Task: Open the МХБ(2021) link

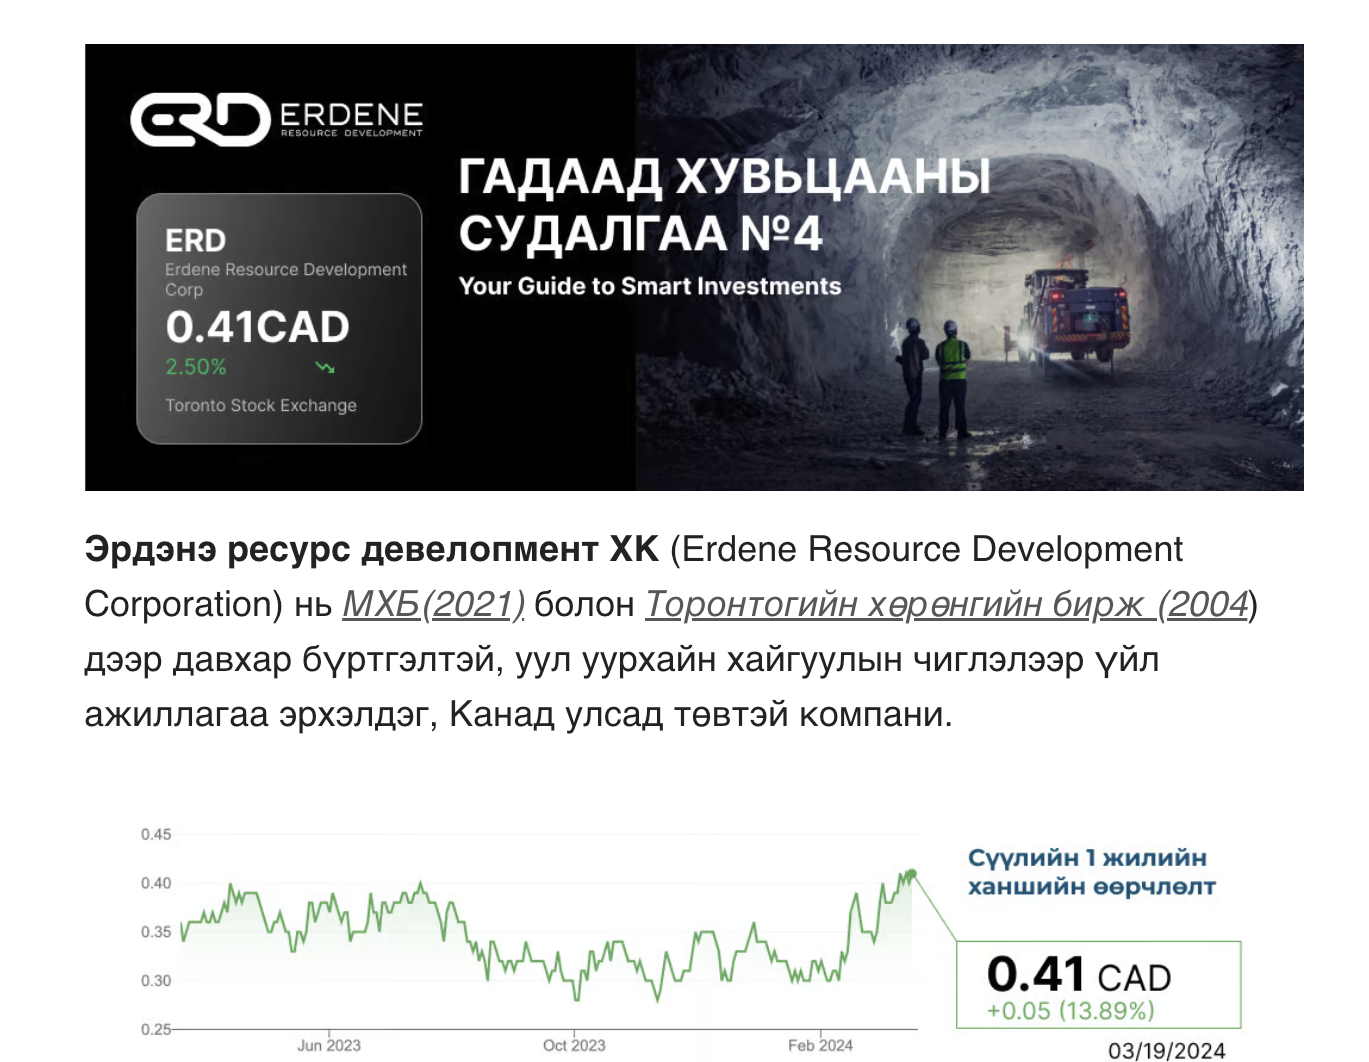Action: tap(433, 605)
